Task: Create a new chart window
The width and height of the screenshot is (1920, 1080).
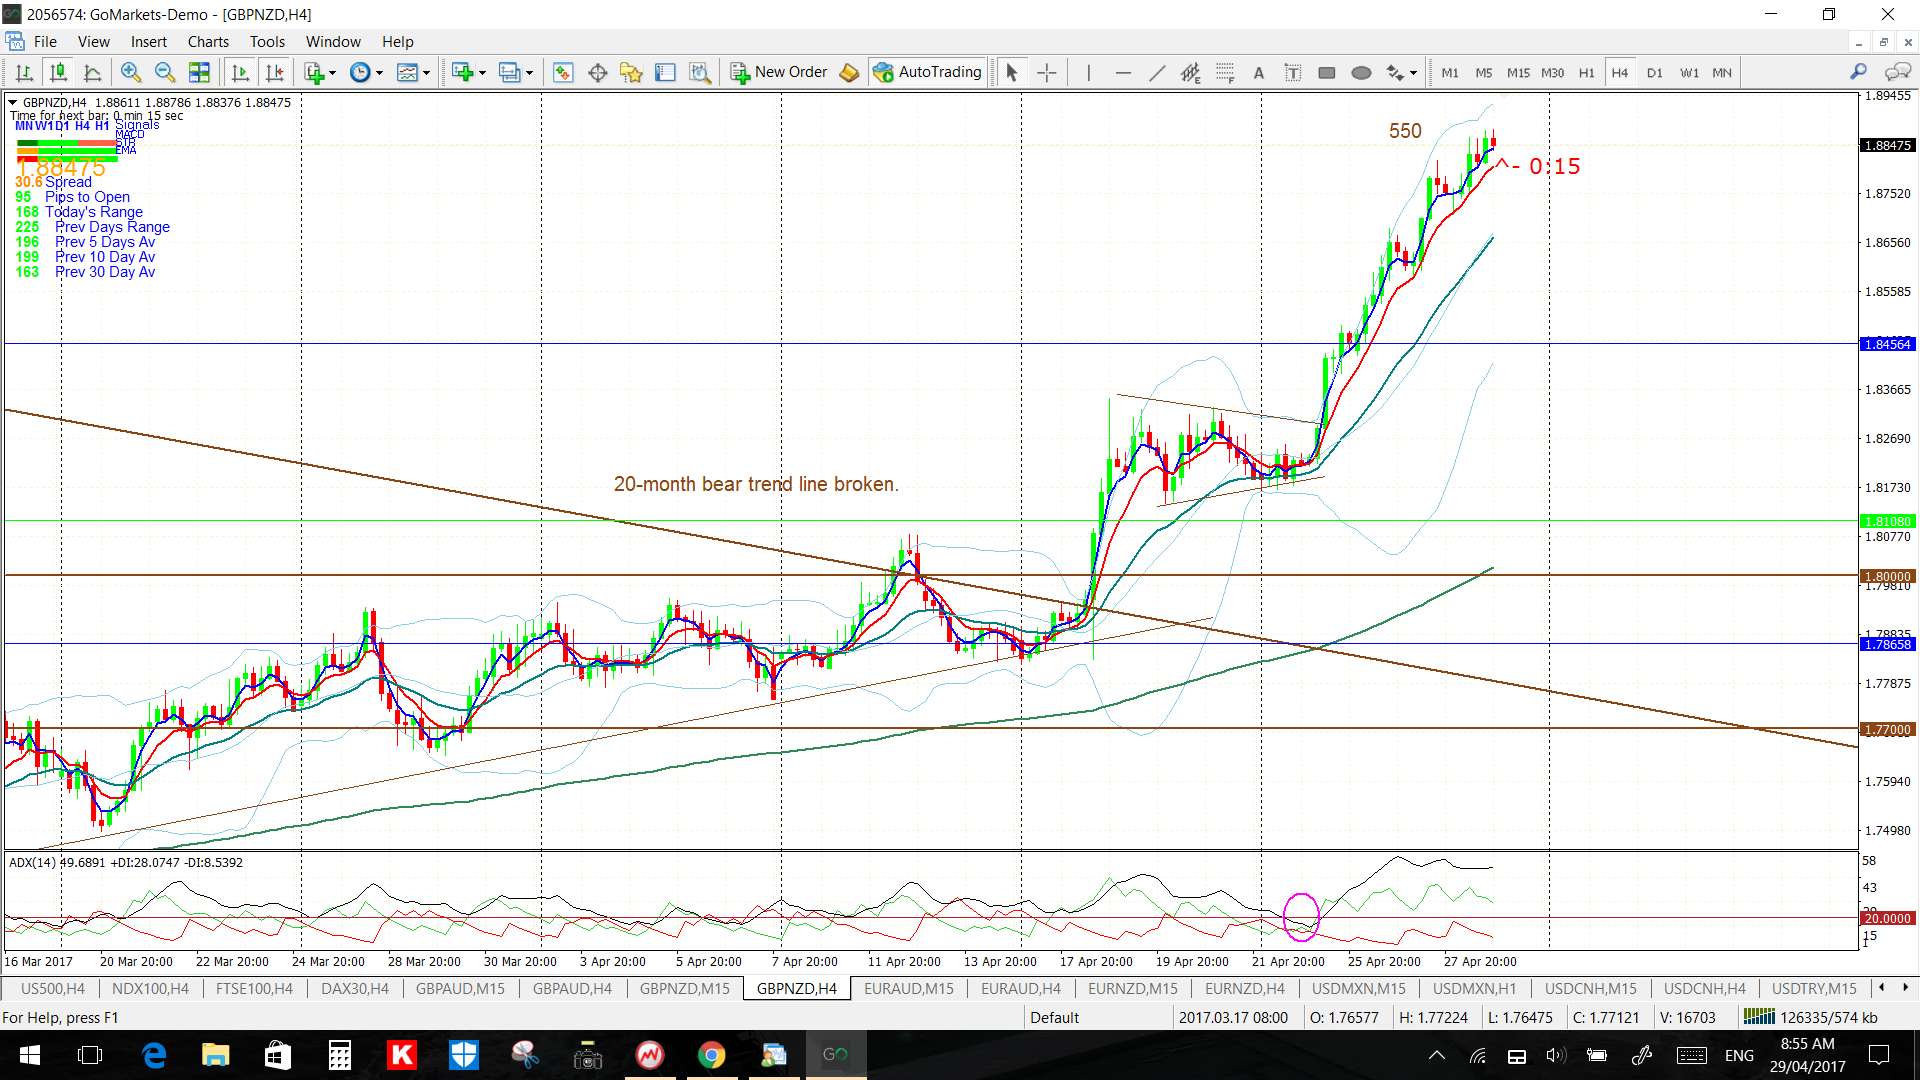Action: [x=462, y=72]
